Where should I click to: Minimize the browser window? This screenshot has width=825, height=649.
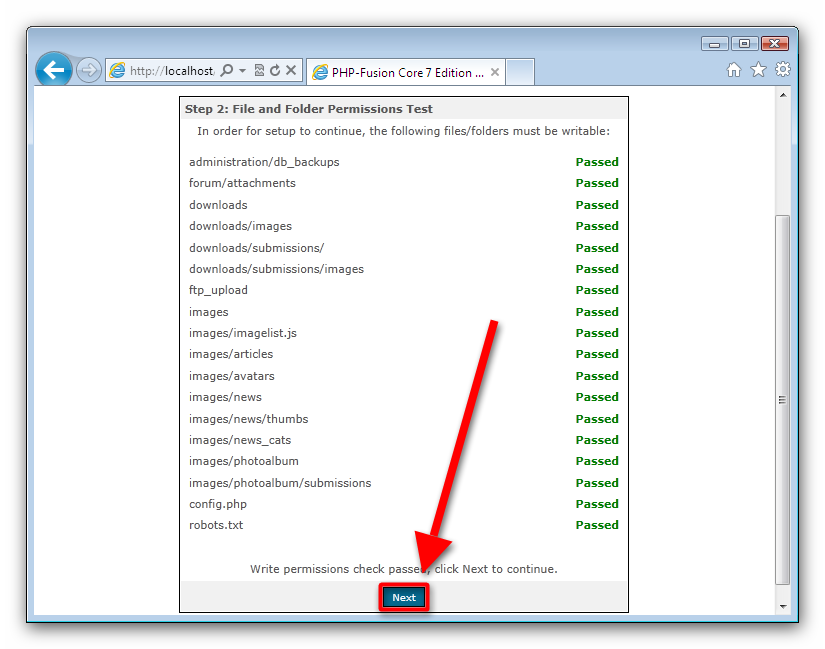point(714,44)
